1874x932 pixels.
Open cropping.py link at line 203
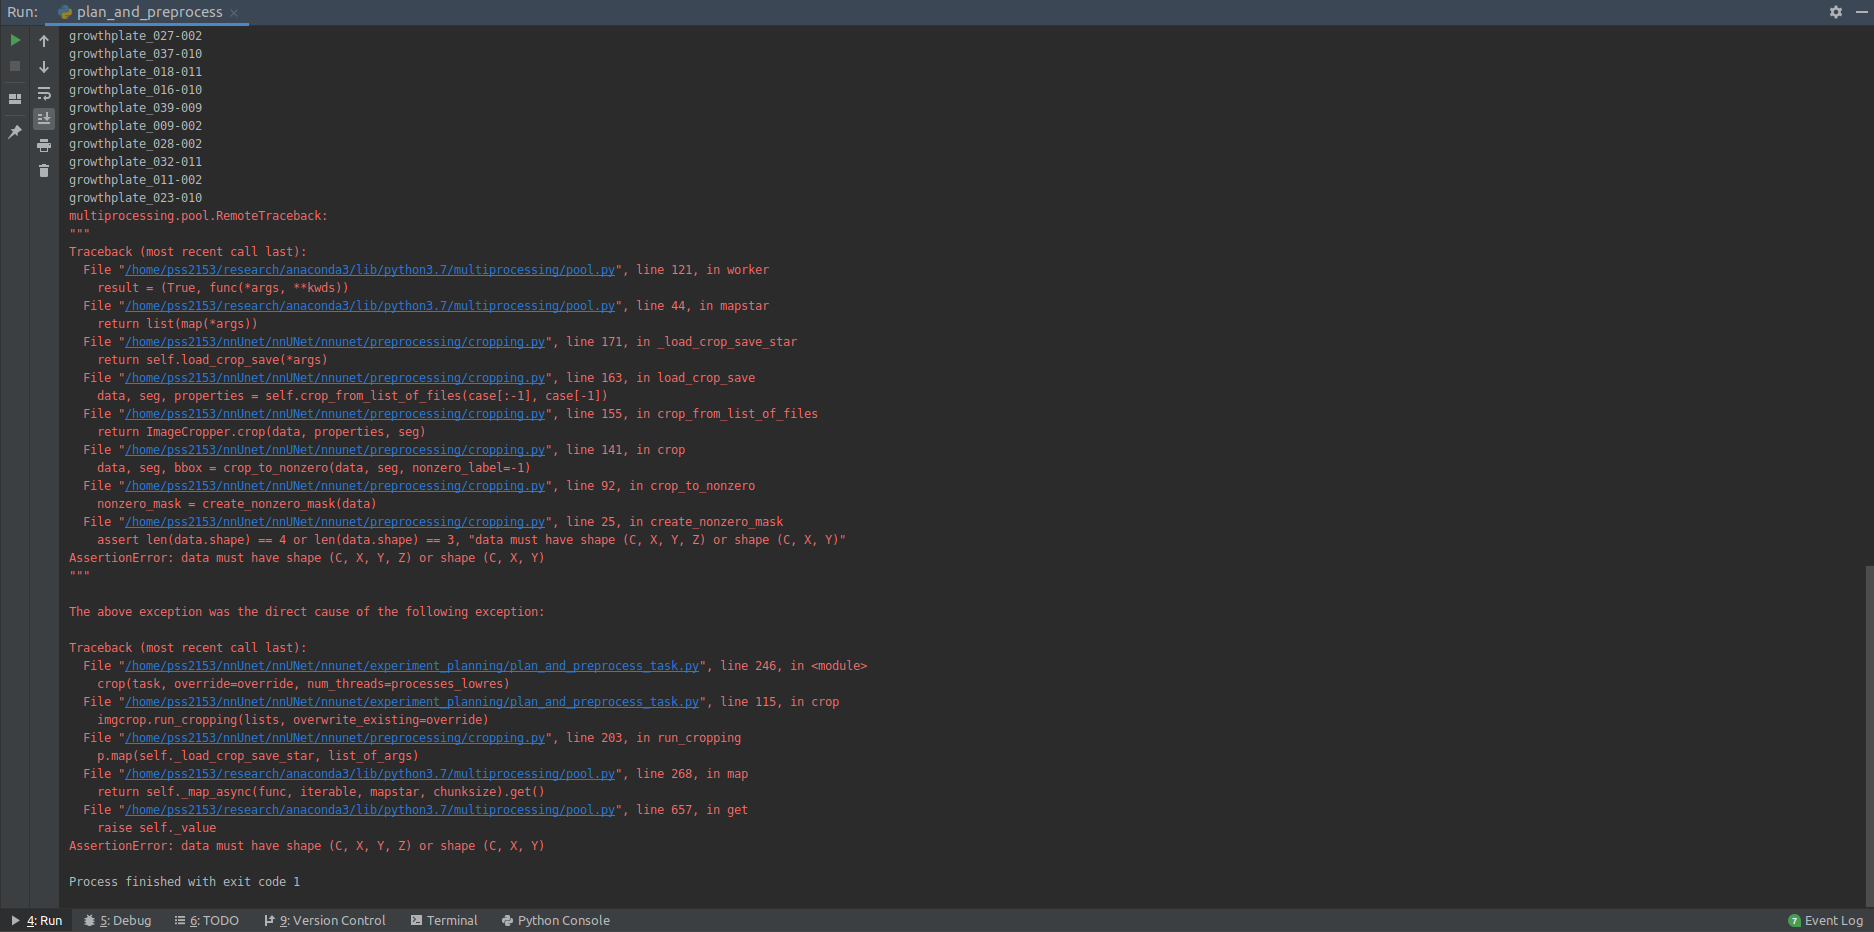pos(335,738)
